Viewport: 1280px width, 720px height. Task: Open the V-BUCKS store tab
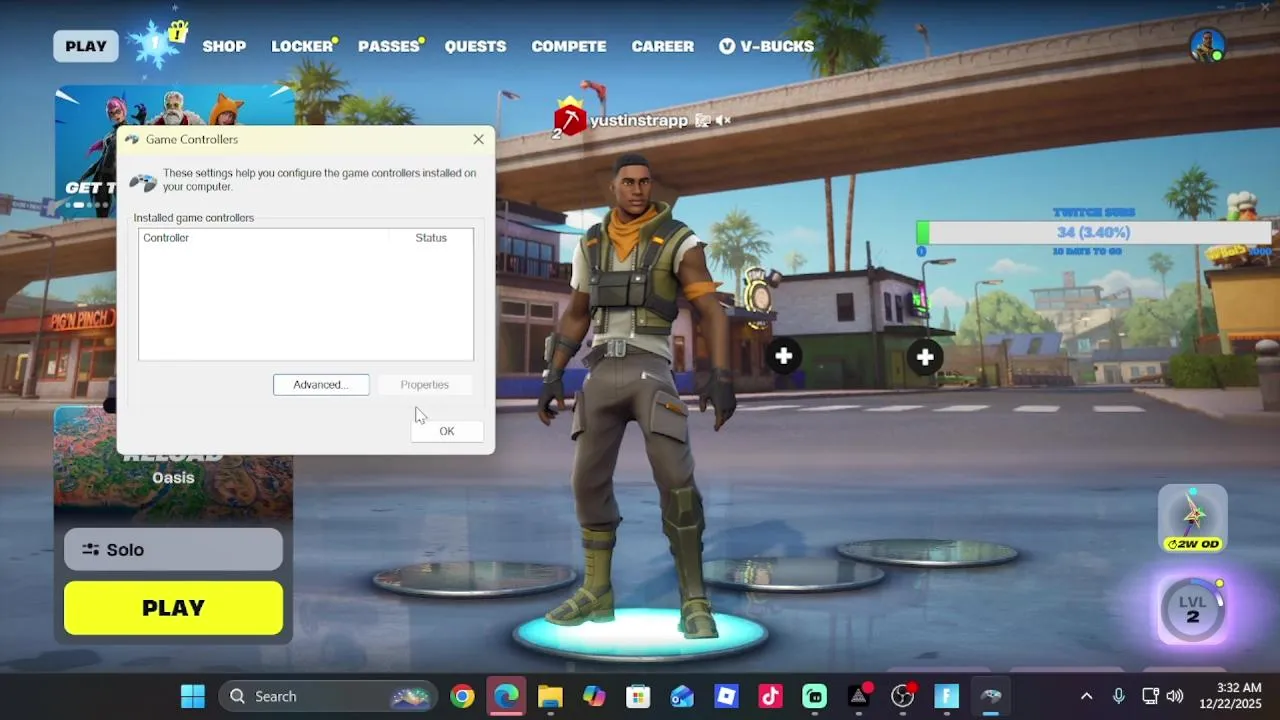766,46
